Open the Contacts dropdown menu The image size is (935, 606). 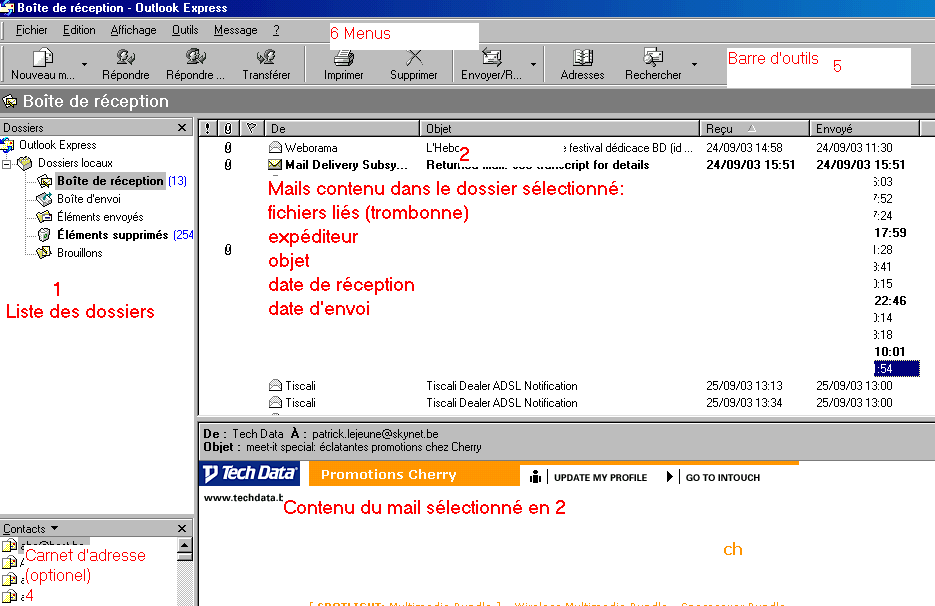[30, 528]
